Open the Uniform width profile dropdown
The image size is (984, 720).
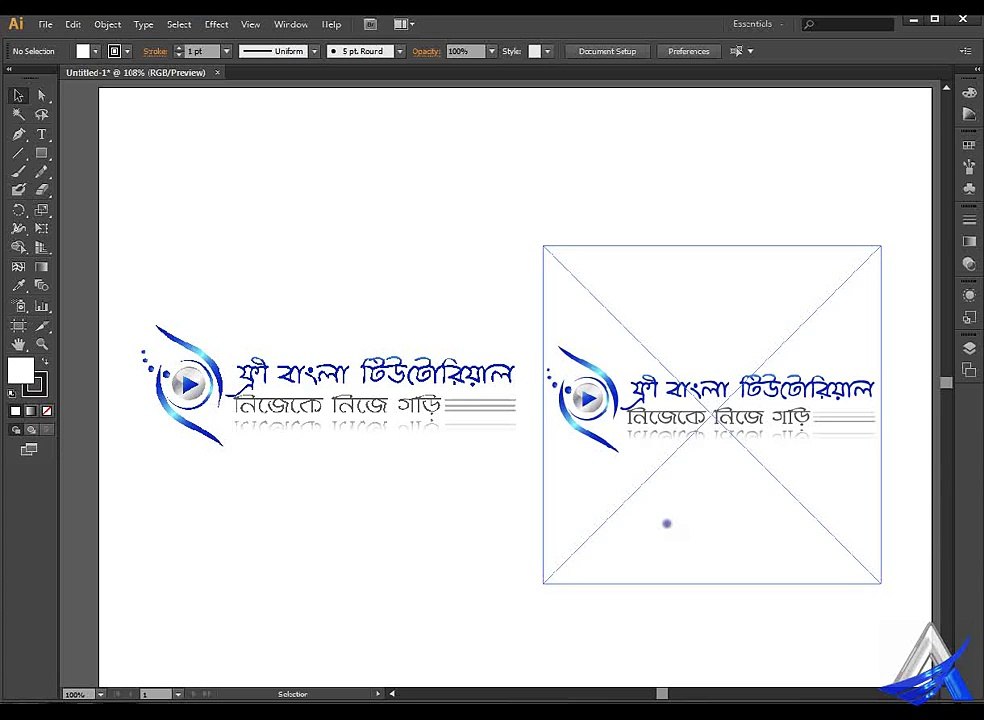[314, 51]
